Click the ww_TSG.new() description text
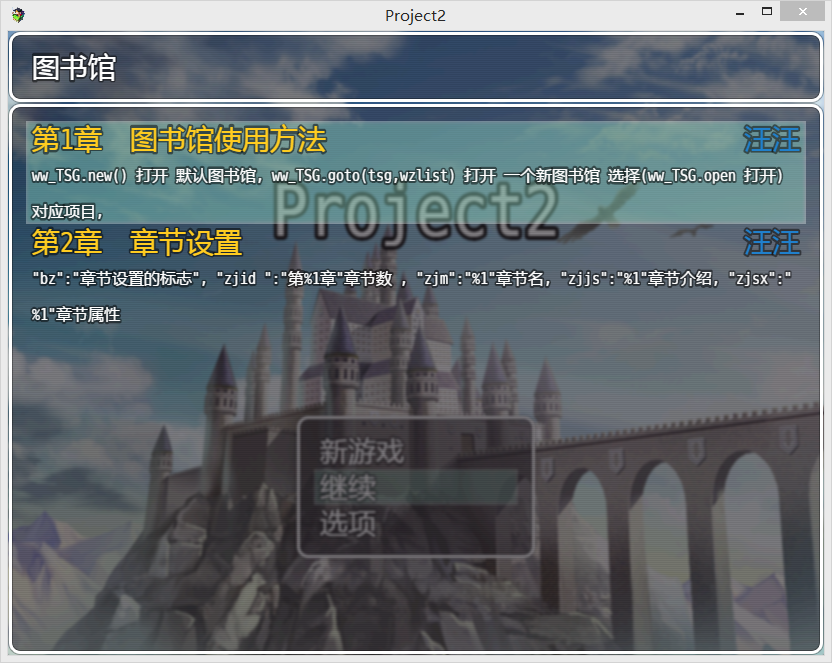The width and height of the screenshot is (832, 663). (408, 194)
